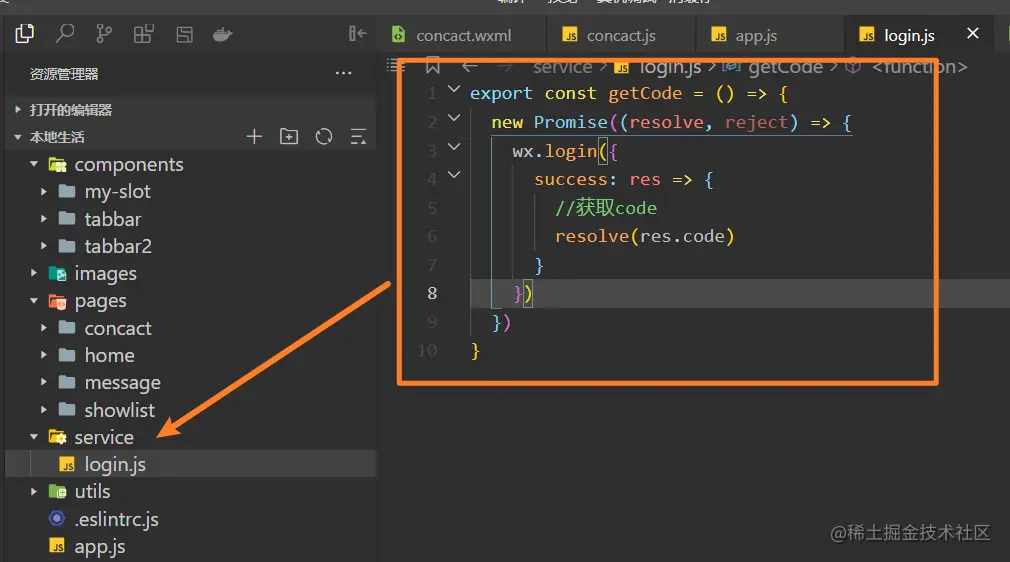This screenshot has width=1010, height=562.
Task: Open the Source Control branch icon
Action: (x=104, y=34)
